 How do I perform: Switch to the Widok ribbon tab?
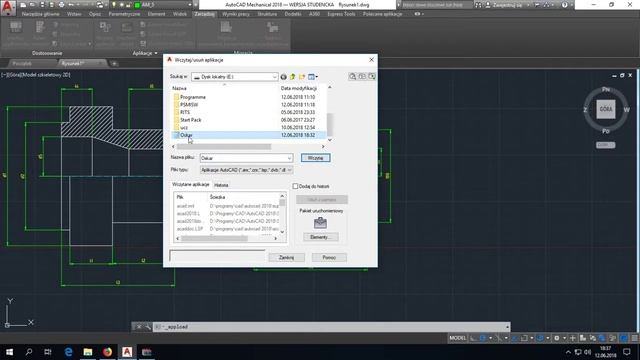180,14
